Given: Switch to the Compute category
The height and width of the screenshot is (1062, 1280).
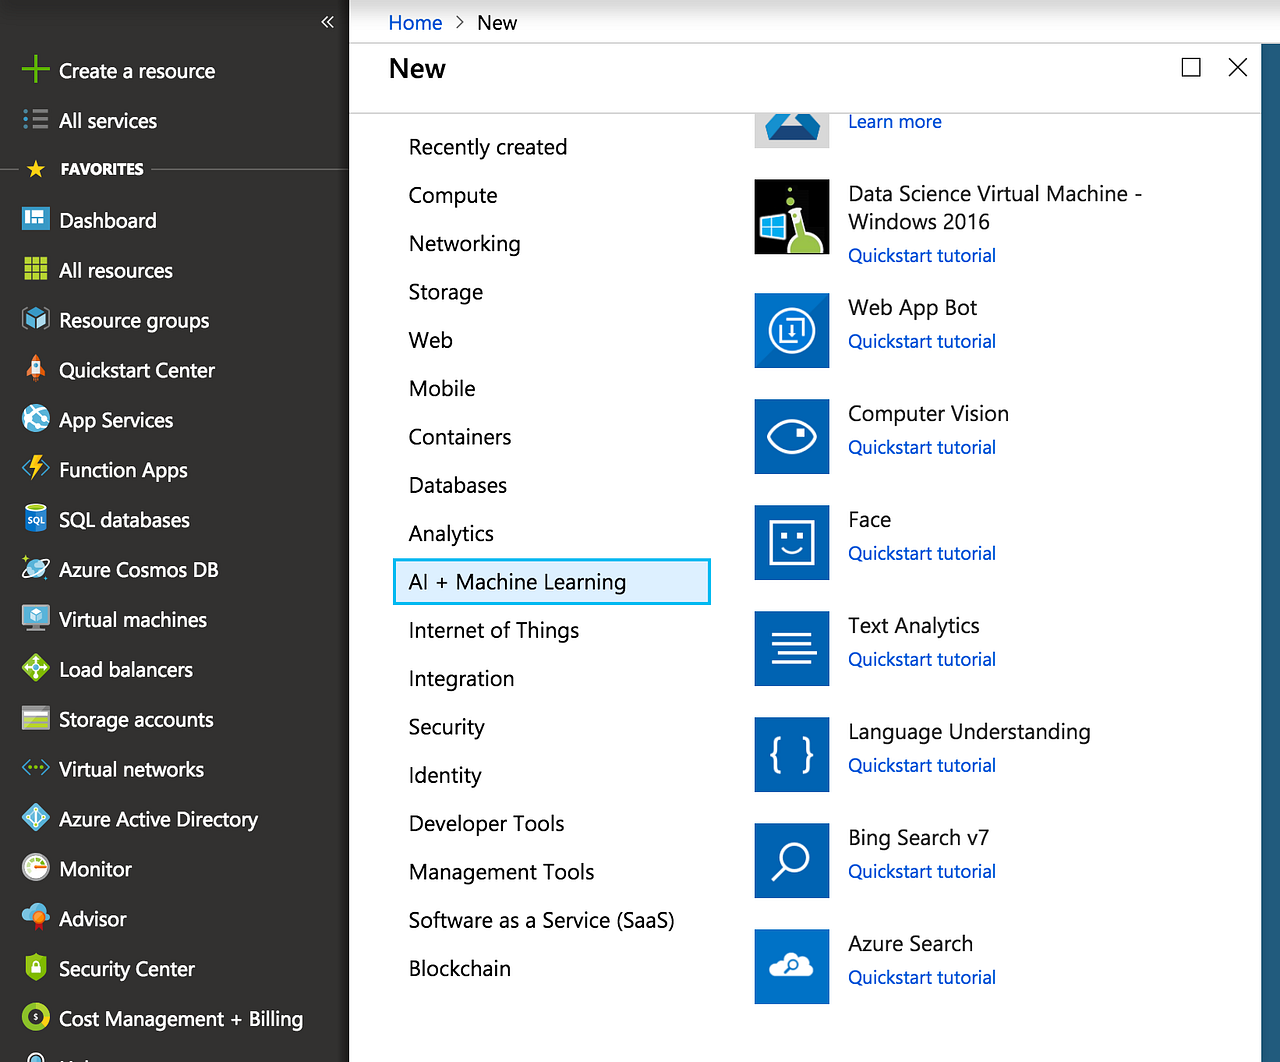Looking at the screenshot, I should [452, 195].
